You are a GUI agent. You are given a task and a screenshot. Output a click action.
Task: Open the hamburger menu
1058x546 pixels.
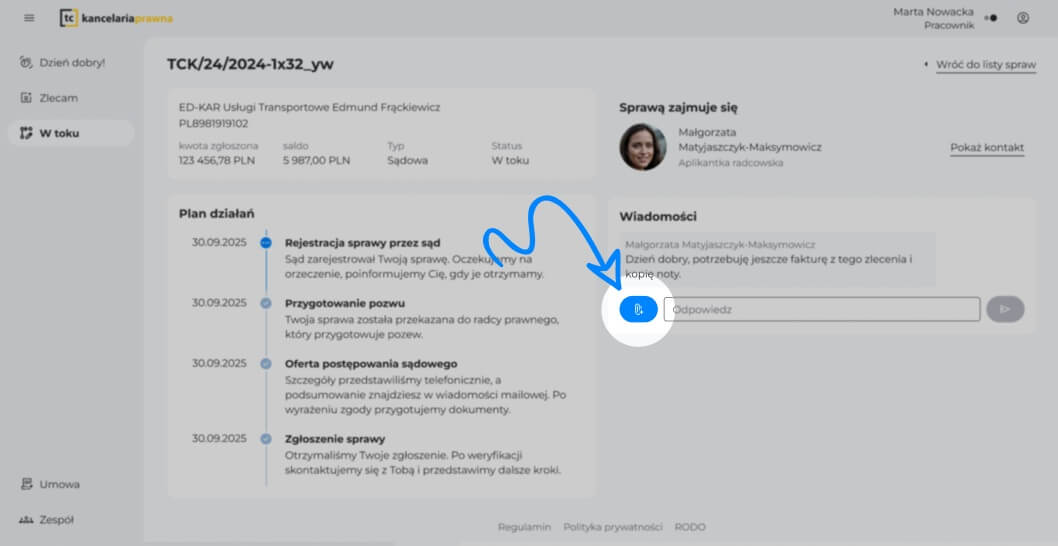pos(29,18)
